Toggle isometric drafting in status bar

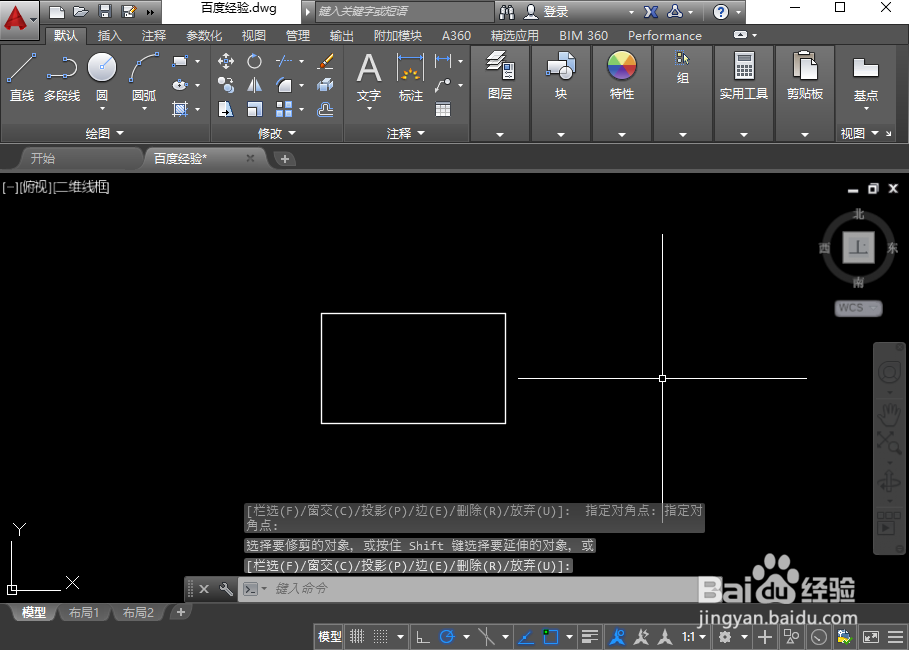(486, 637)
